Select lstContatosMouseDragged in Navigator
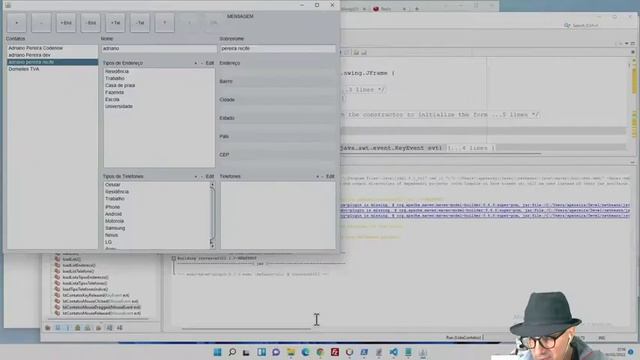The height and width of the screenshot is (360, 640). coord(101,307)
